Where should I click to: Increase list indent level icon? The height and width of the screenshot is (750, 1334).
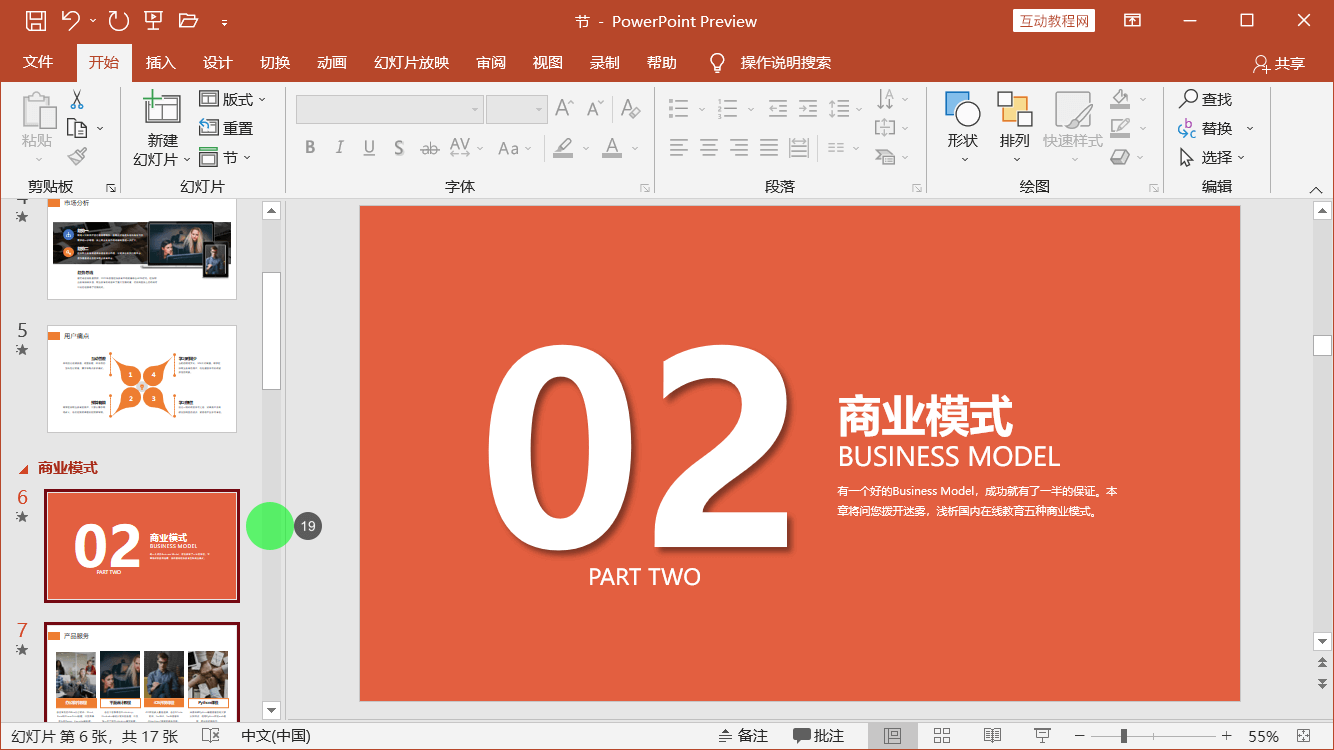(x=808, y=108)
